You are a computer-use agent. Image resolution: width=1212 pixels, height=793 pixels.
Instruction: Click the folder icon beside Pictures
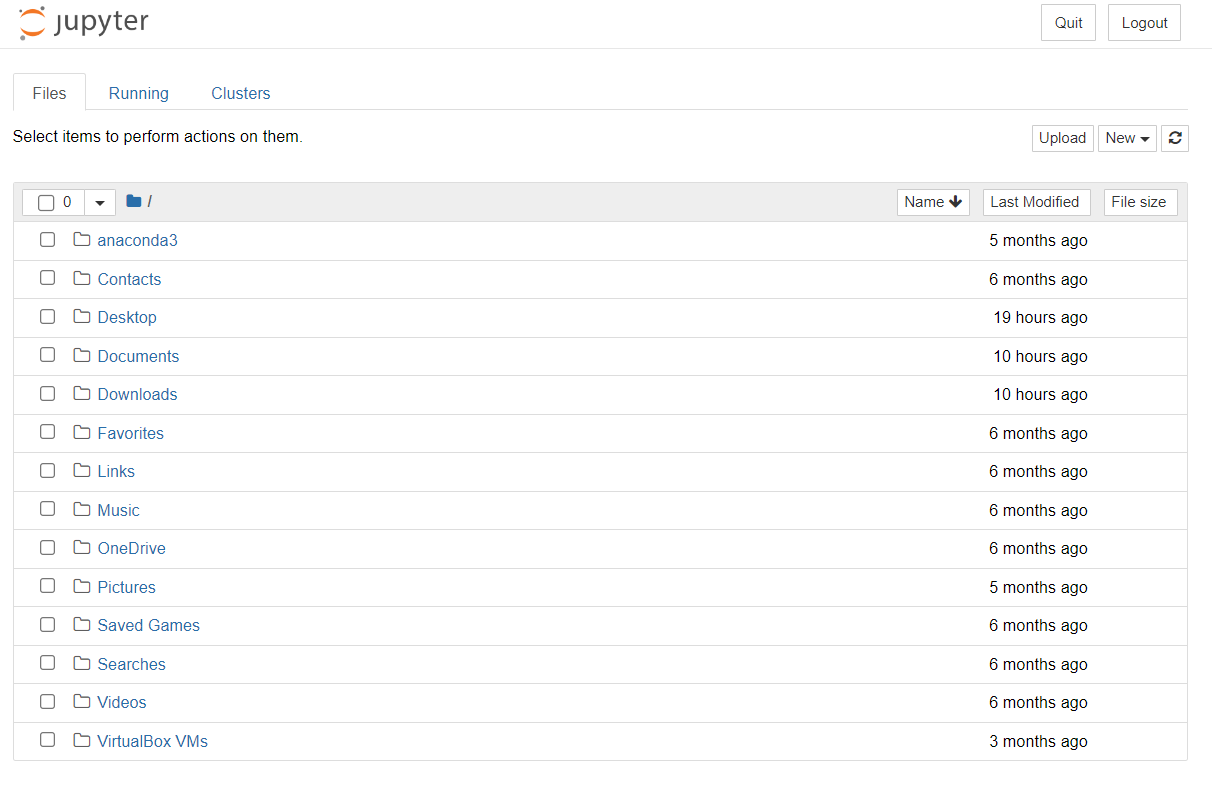pyautogui.click(x=82, y=586)
